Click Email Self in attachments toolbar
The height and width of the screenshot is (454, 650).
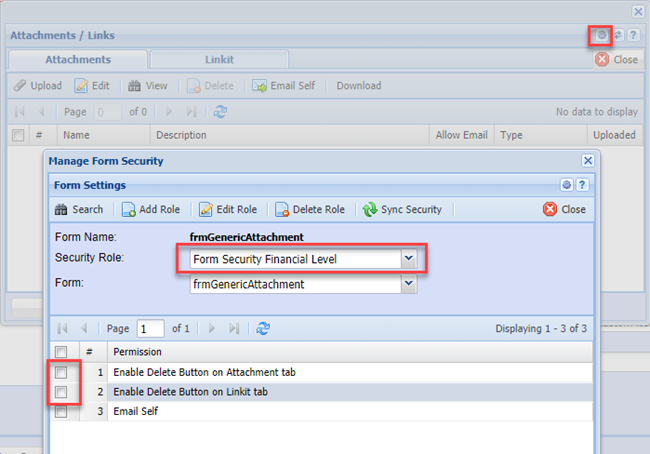coord(283,86)
